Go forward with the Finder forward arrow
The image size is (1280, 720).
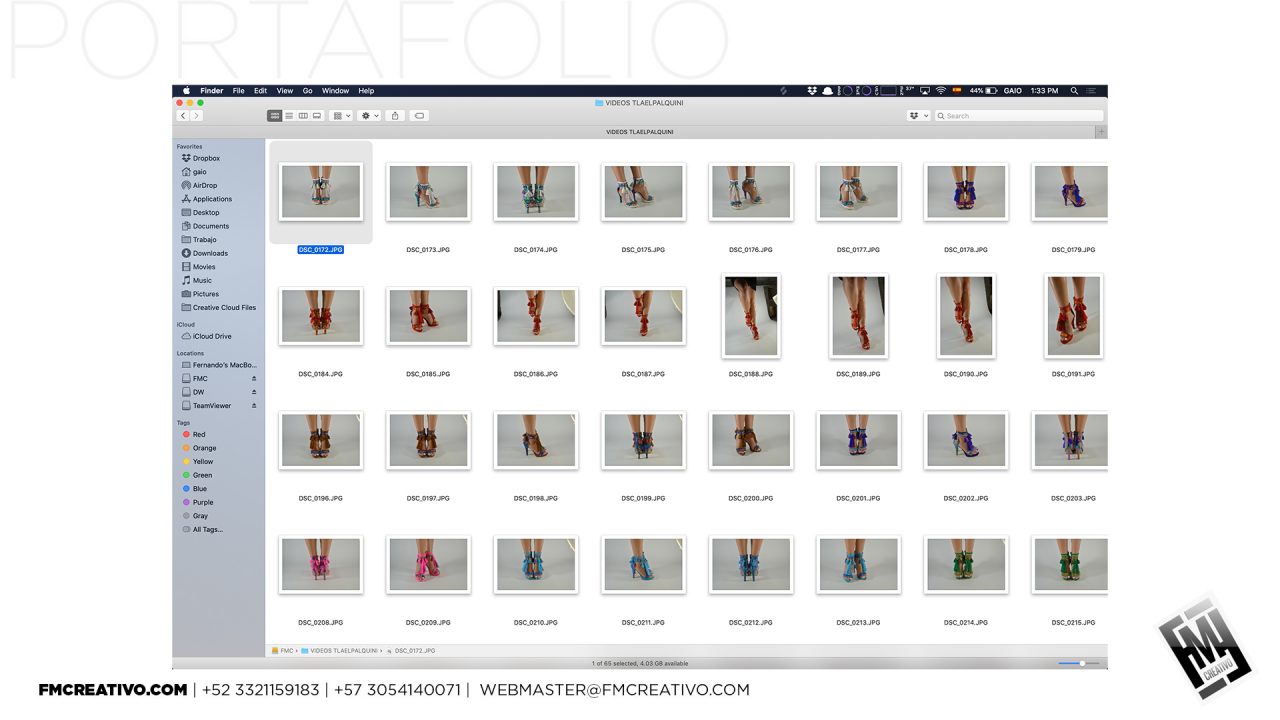(196, 116)
